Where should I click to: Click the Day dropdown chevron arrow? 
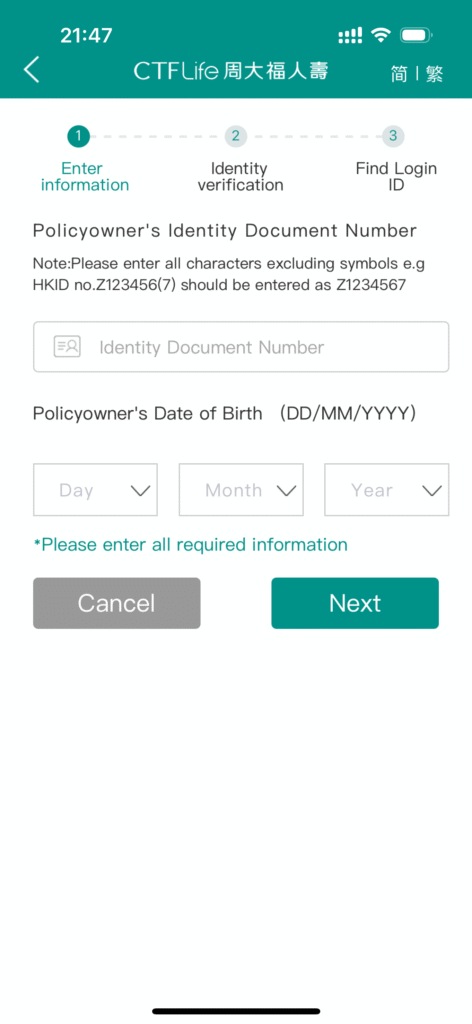(140, 491)
